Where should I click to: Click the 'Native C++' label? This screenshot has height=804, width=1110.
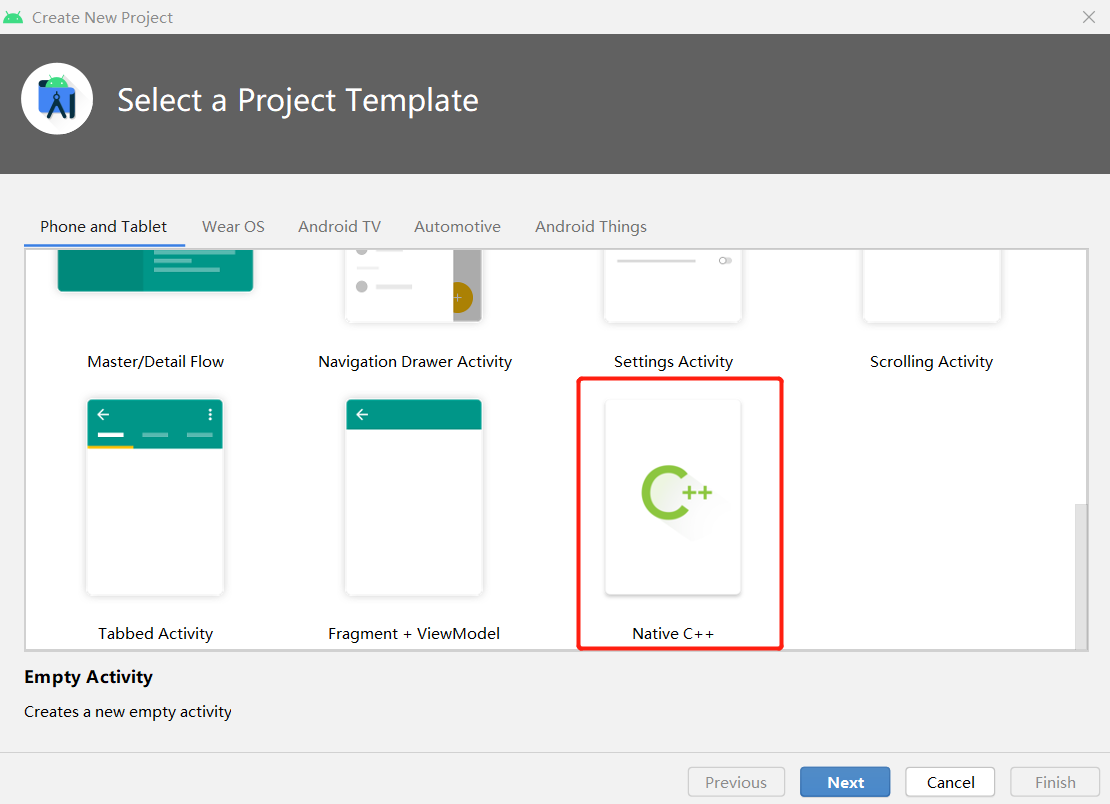[x=673, y=633]
